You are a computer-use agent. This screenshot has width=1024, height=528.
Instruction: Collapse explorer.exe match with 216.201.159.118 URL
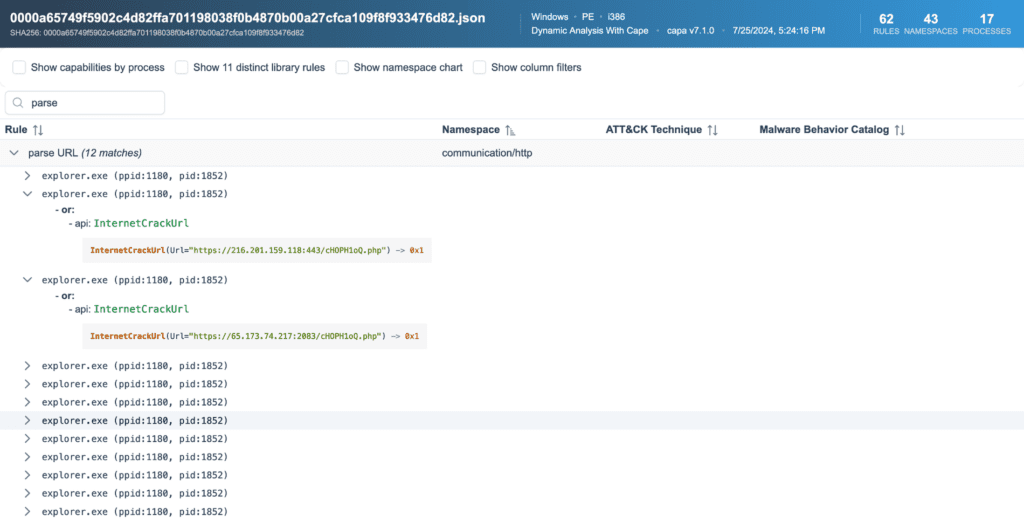tap(28, 194)
